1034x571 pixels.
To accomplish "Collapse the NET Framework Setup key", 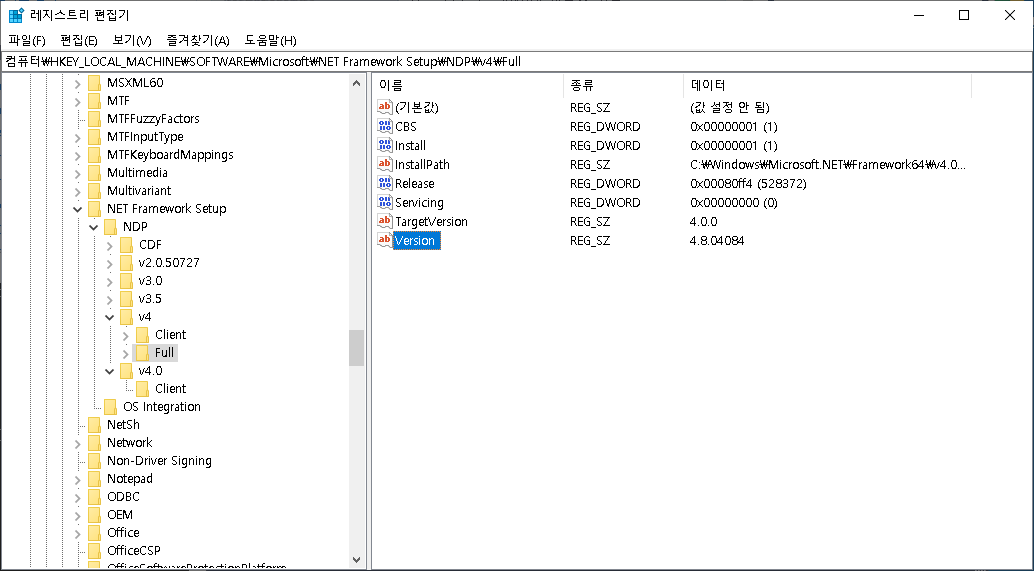I will pos(78,209).
